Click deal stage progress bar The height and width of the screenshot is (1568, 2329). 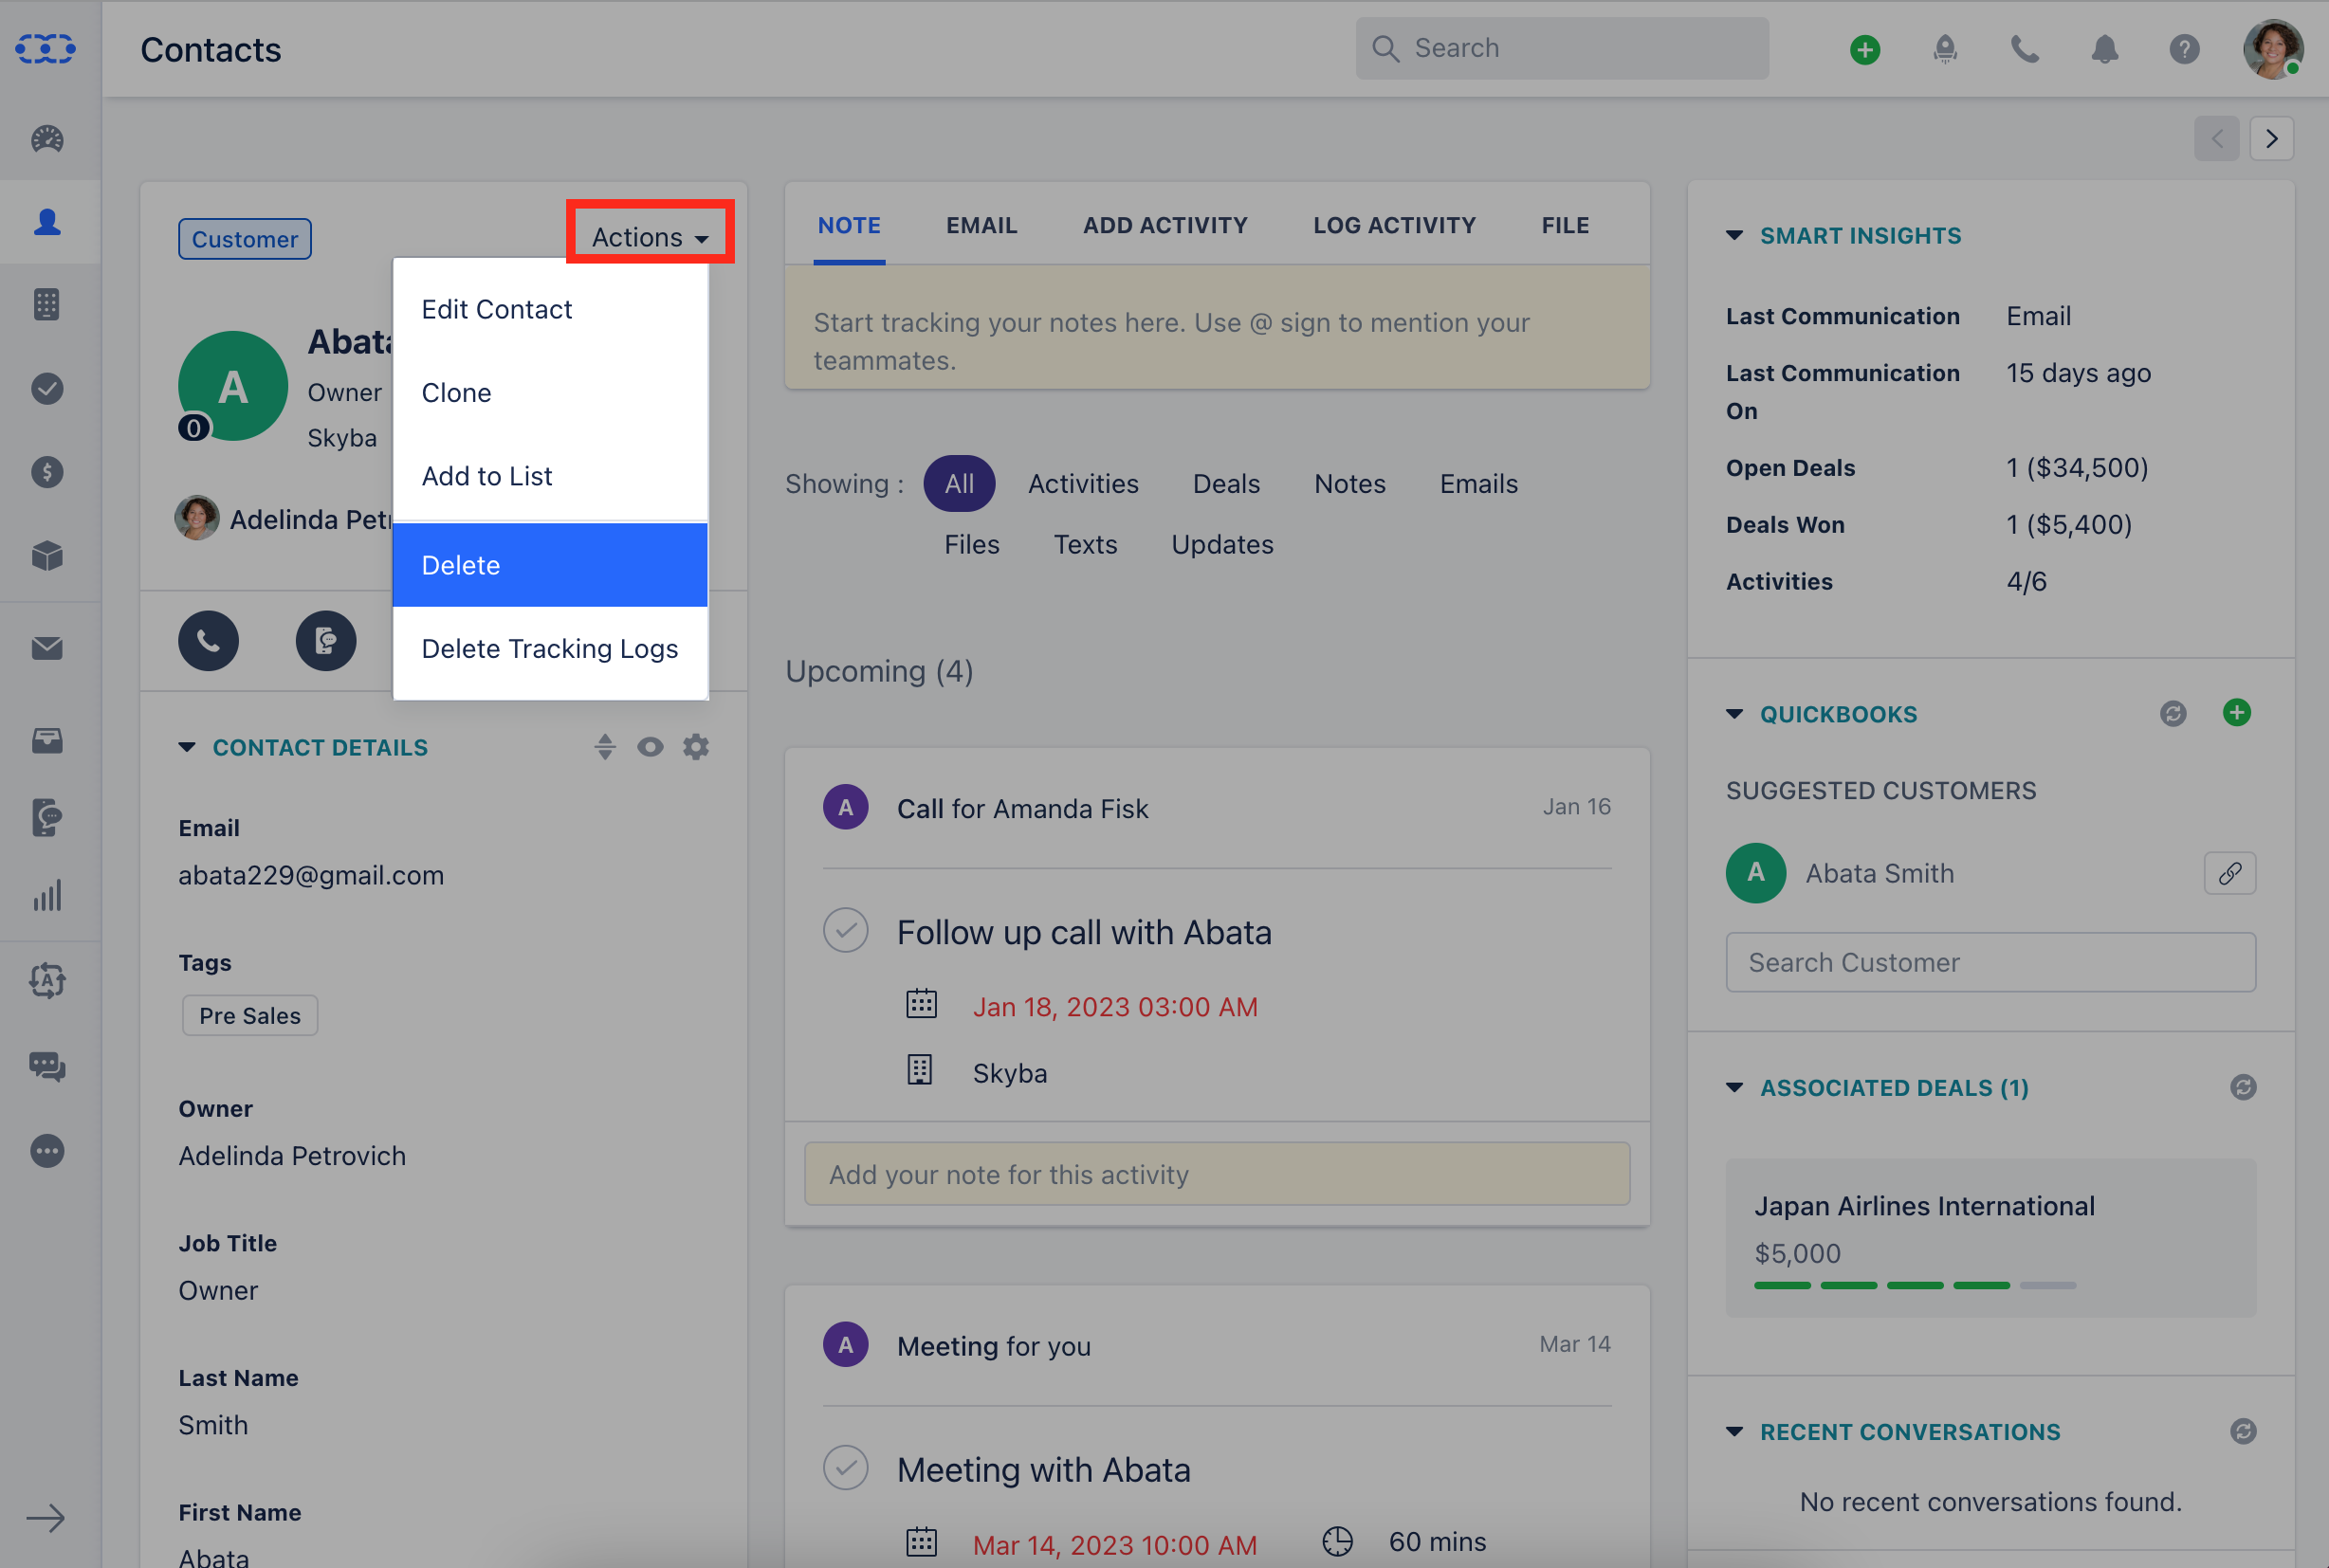[x=1914, y=1285]
